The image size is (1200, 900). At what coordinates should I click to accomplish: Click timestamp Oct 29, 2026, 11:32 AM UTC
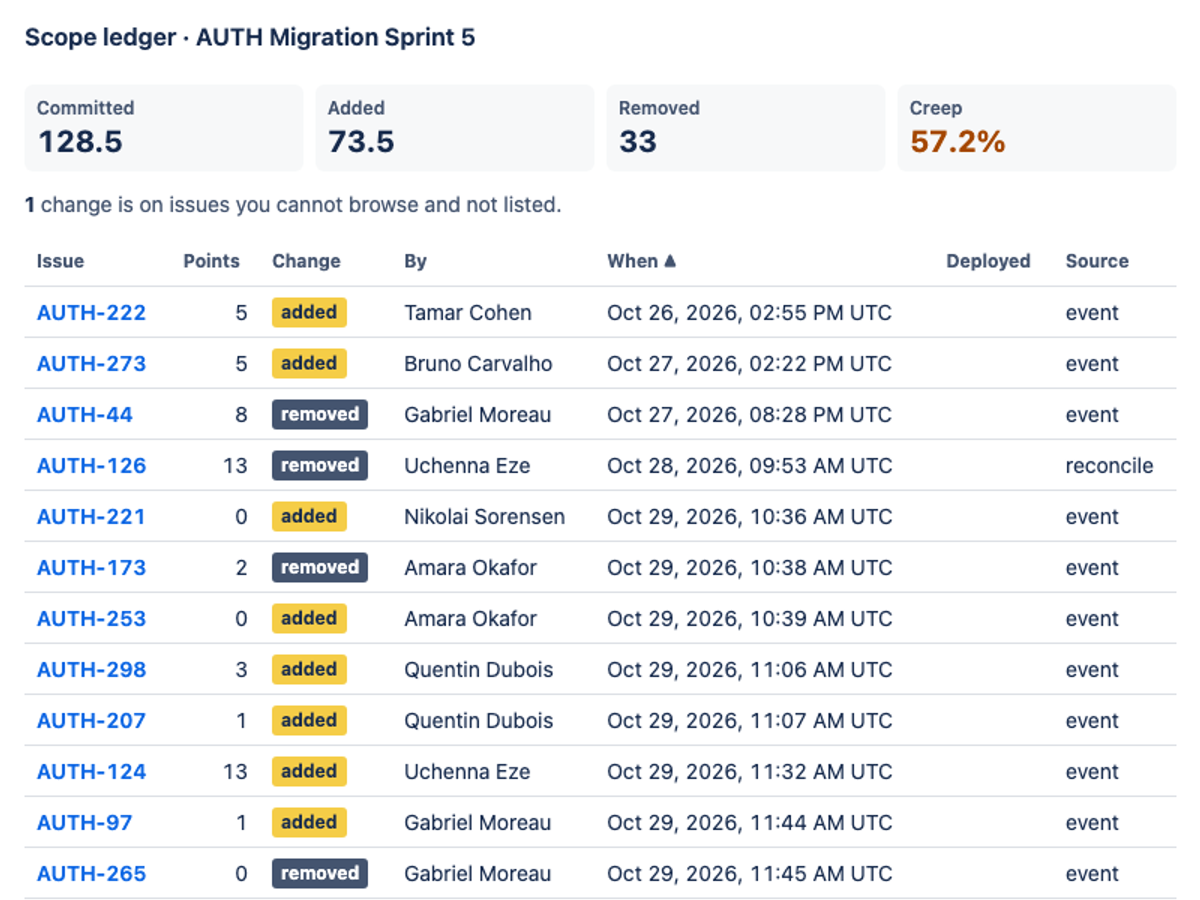(x=749, y=772)
